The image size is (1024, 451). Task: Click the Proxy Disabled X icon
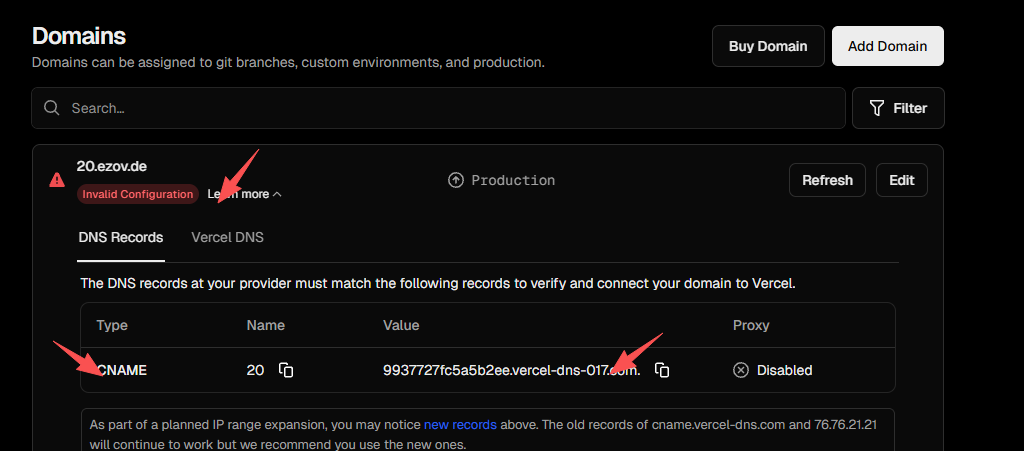(741, 370)
